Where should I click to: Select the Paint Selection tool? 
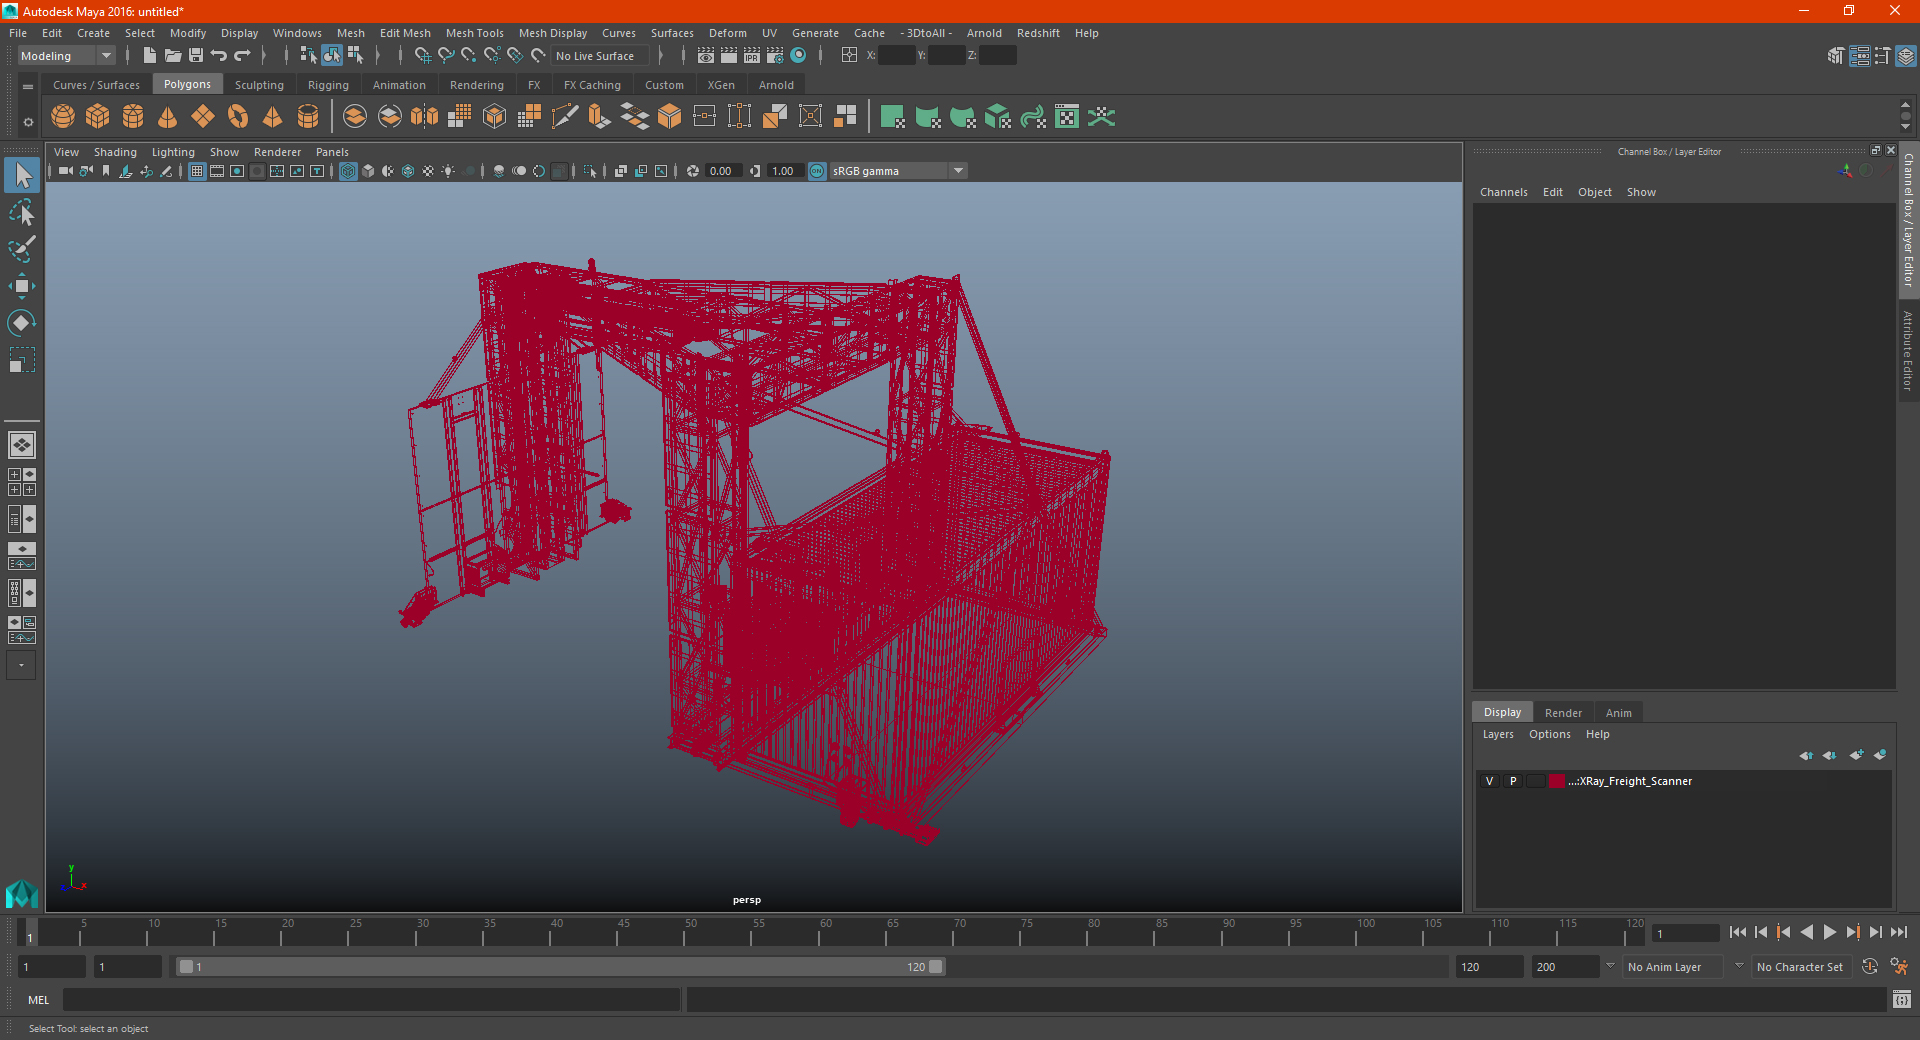coord(22,249)
